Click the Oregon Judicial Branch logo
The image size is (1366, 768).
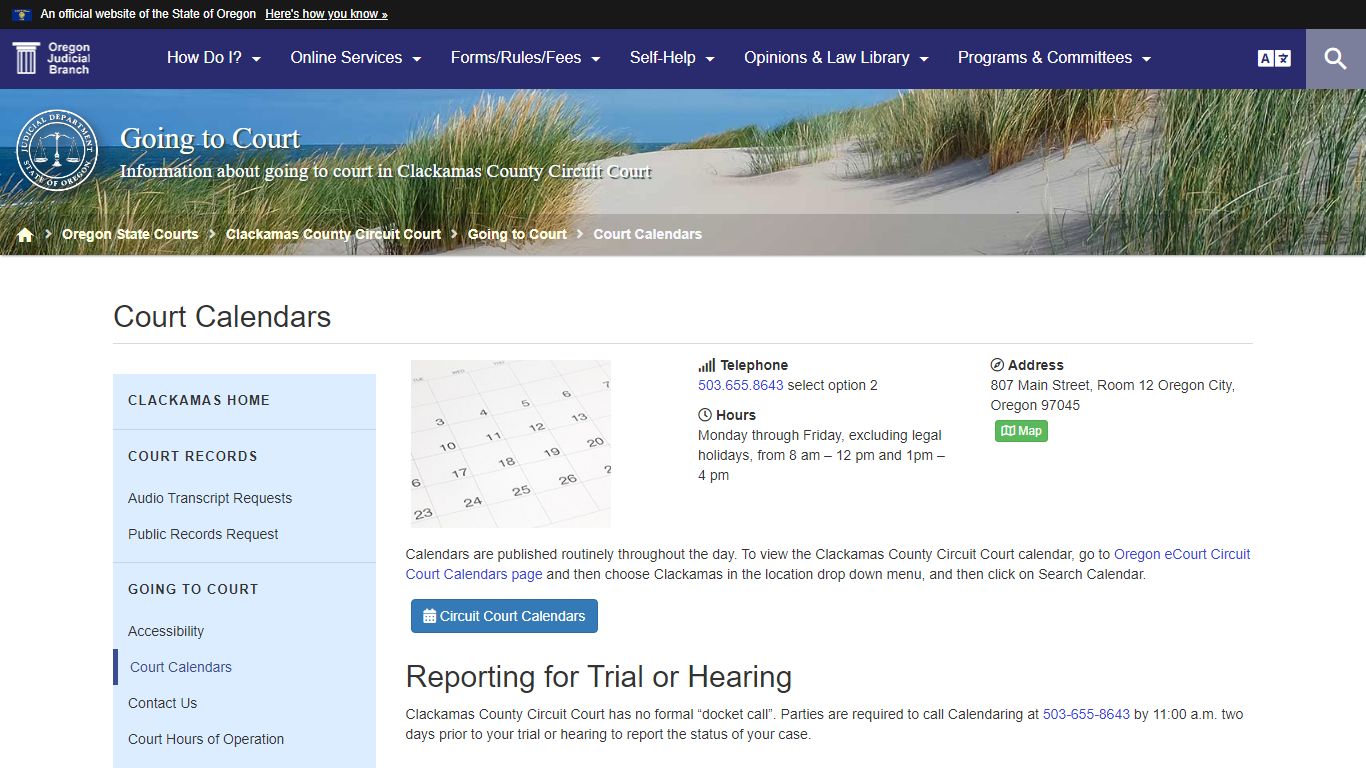(x=52, y=59)
